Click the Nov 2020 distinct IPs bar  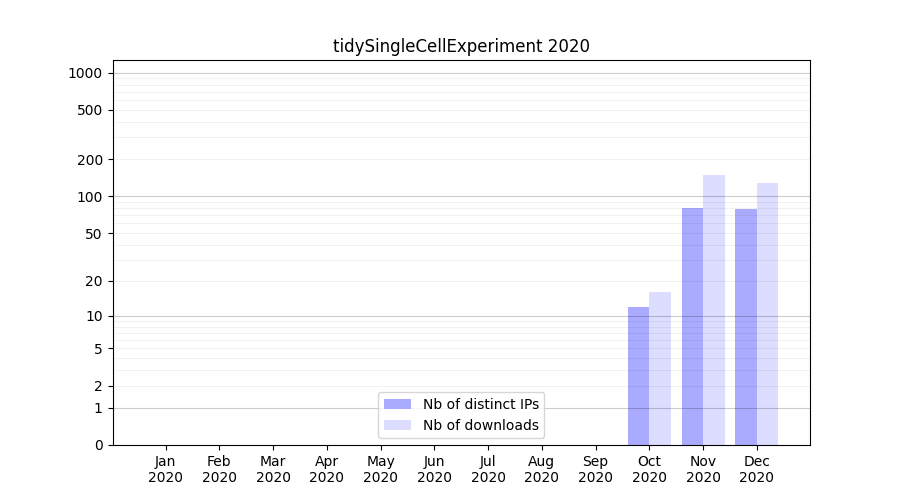[x=692, y=327]
